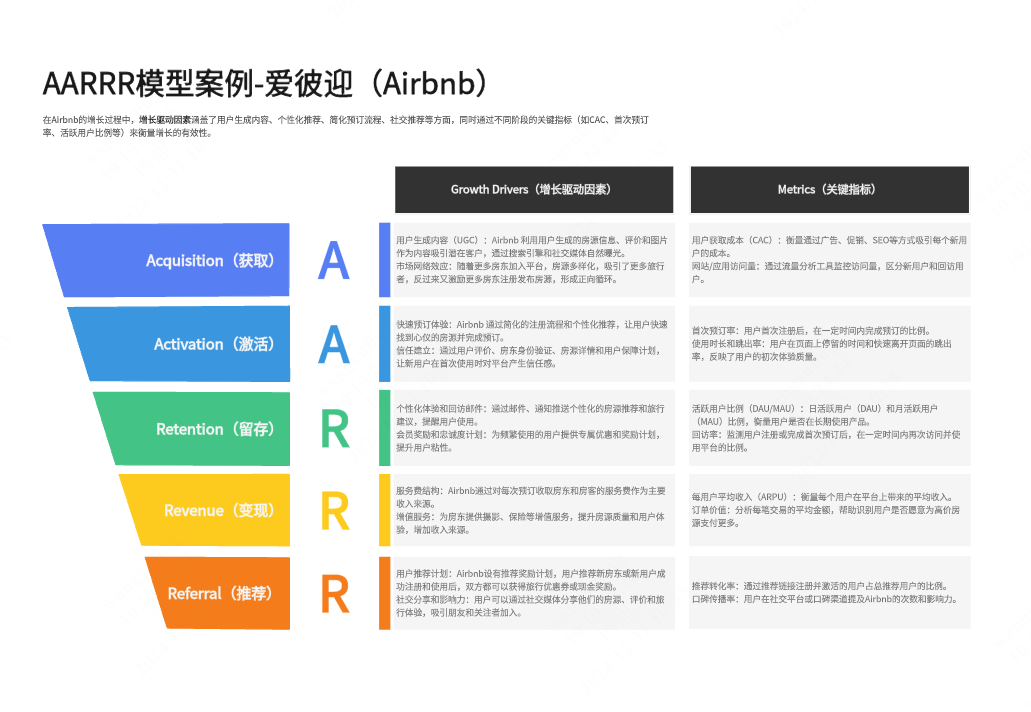Select the yellow R icon next to Revenue

(x=334, y=510)
